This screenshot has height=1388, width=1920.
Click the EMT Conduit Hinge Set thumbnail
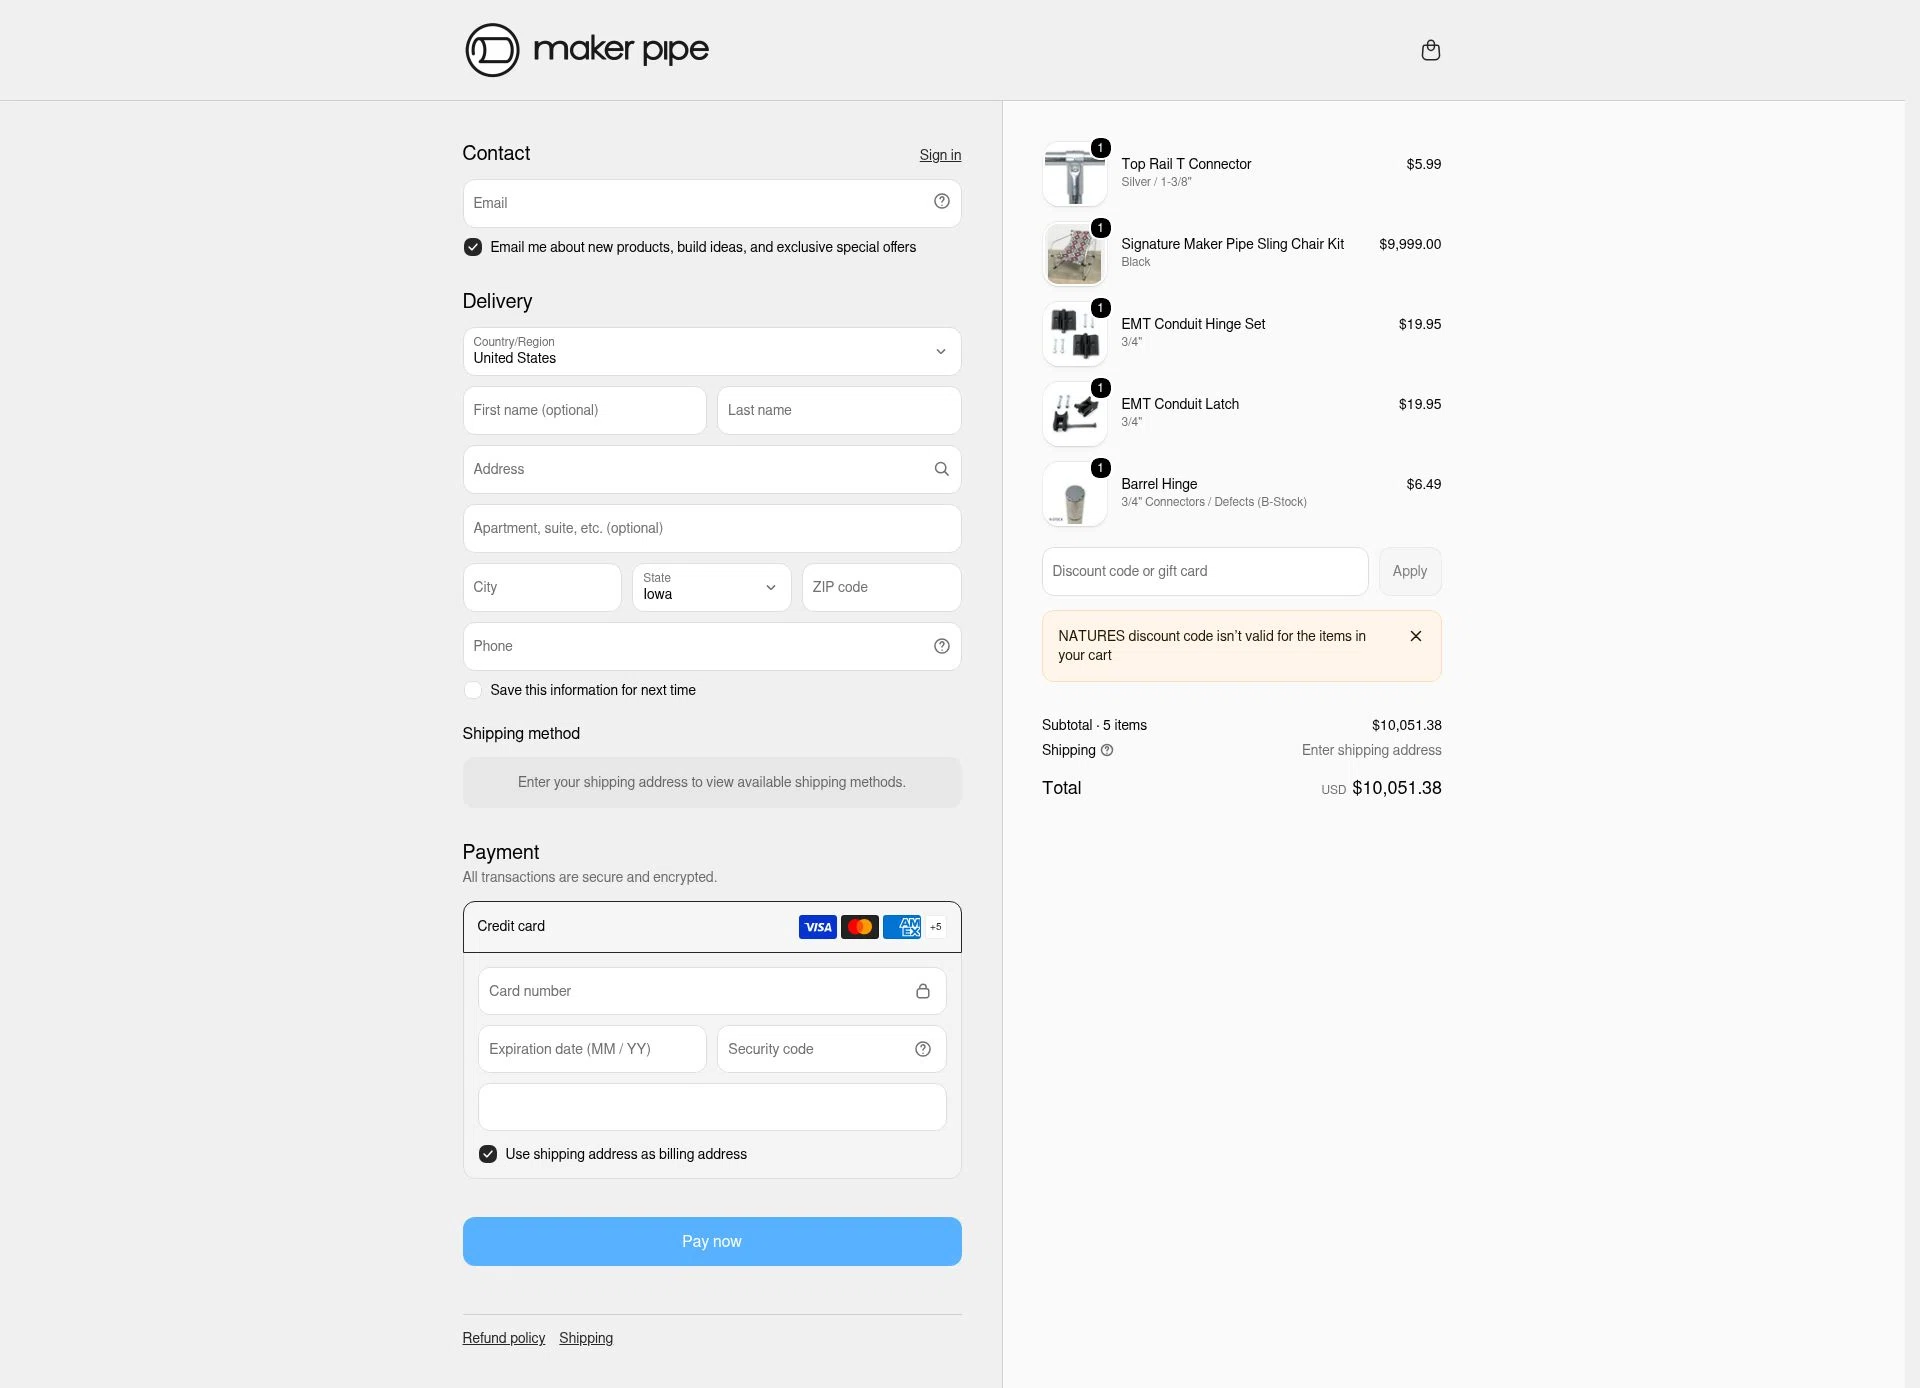(1075, 334)
